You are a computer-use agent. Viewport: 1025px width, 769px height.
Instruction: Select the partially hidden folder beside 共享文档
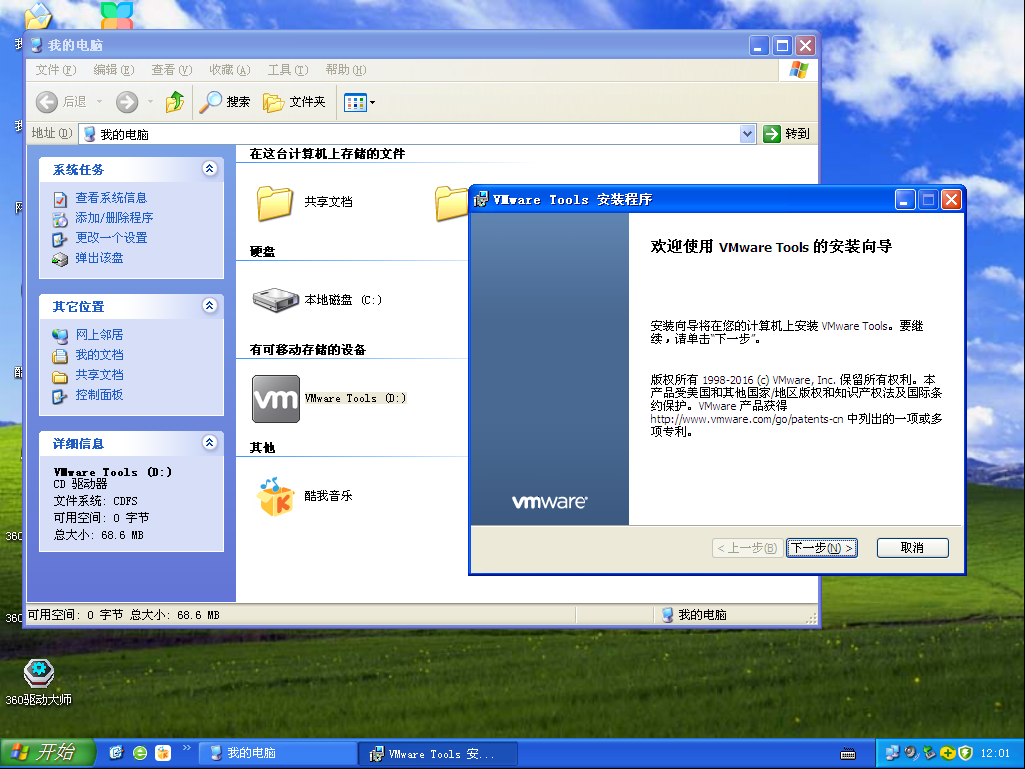tap(451, 203)
